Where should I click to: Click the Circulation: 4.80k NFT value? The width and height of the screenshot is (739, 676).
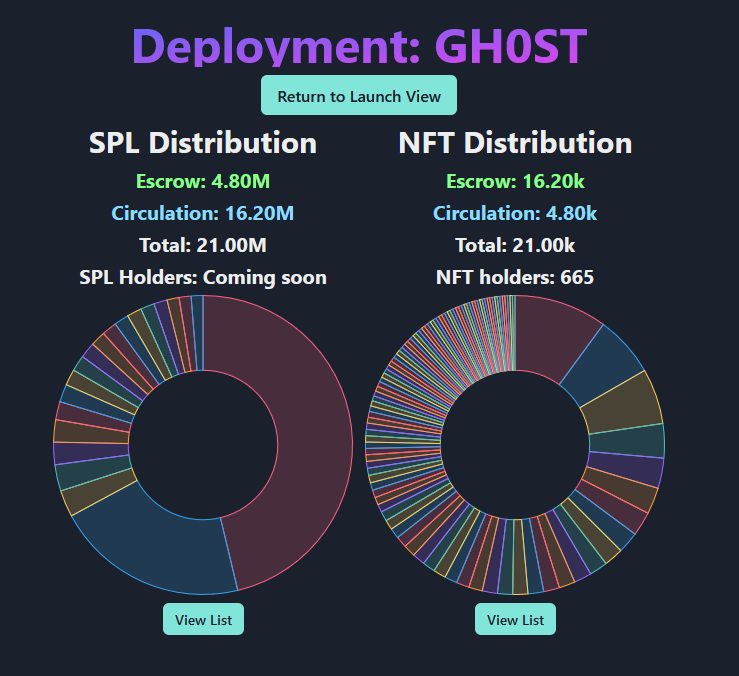coord(515,213)
